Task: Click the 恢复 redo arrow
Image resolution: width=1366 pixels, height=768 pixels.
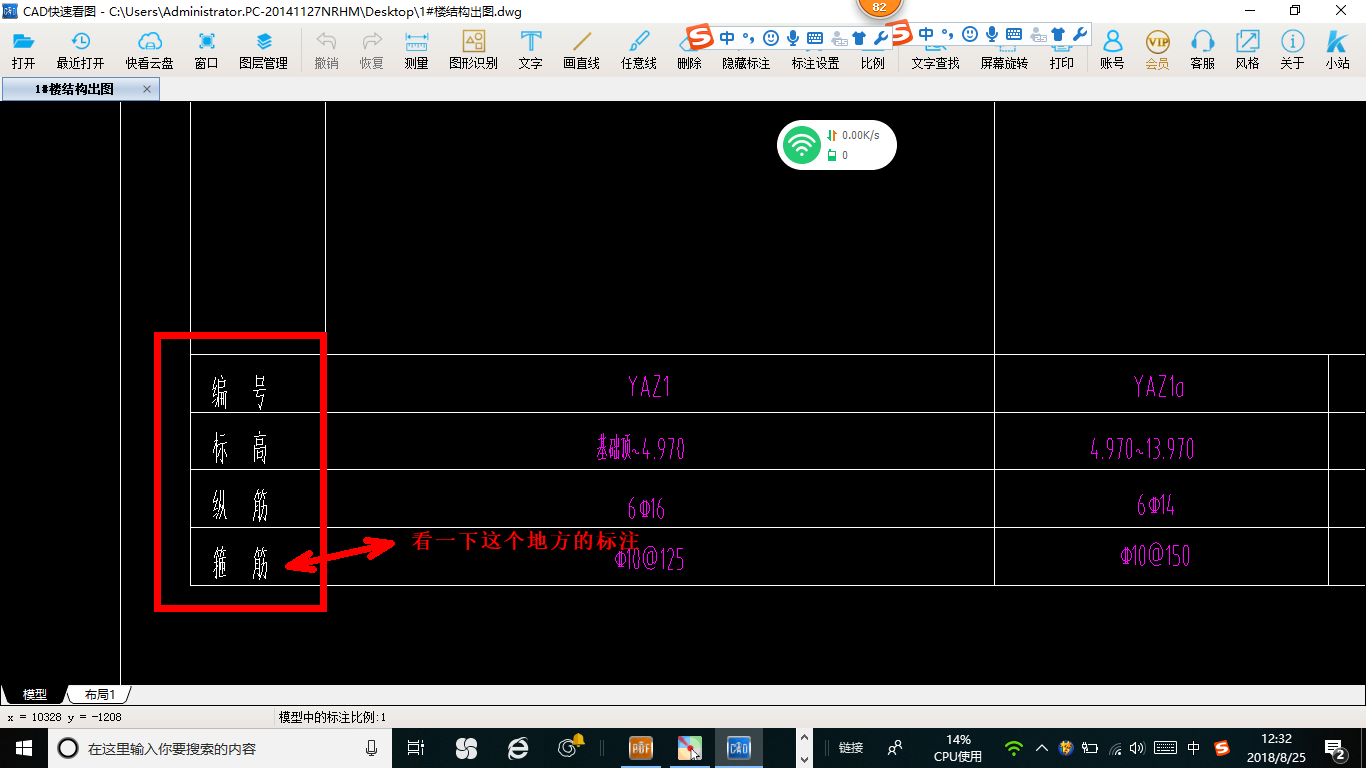Action: pos(371,50)
